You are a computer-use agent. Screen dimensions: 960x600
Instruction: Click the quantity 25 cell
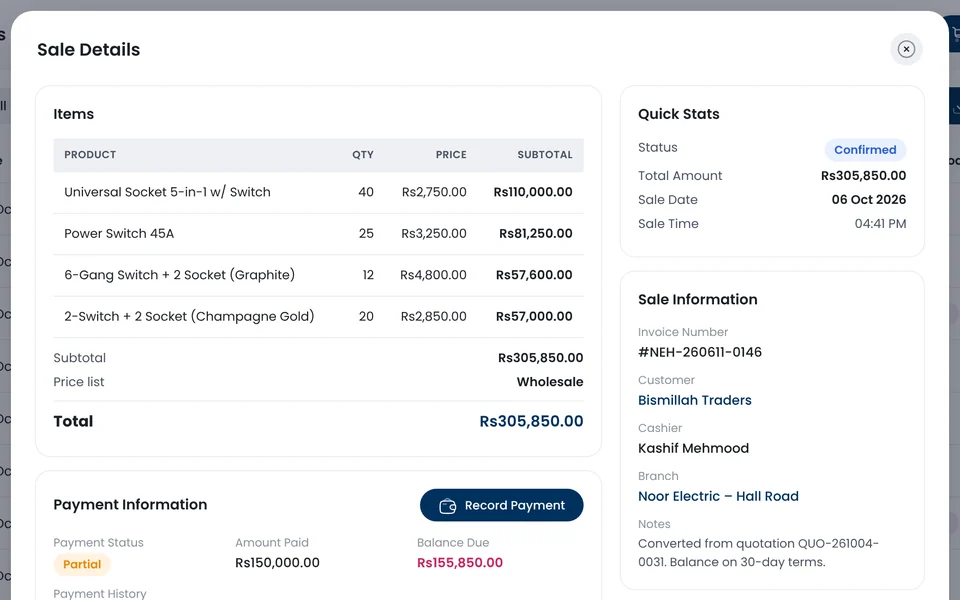[366, 233]
